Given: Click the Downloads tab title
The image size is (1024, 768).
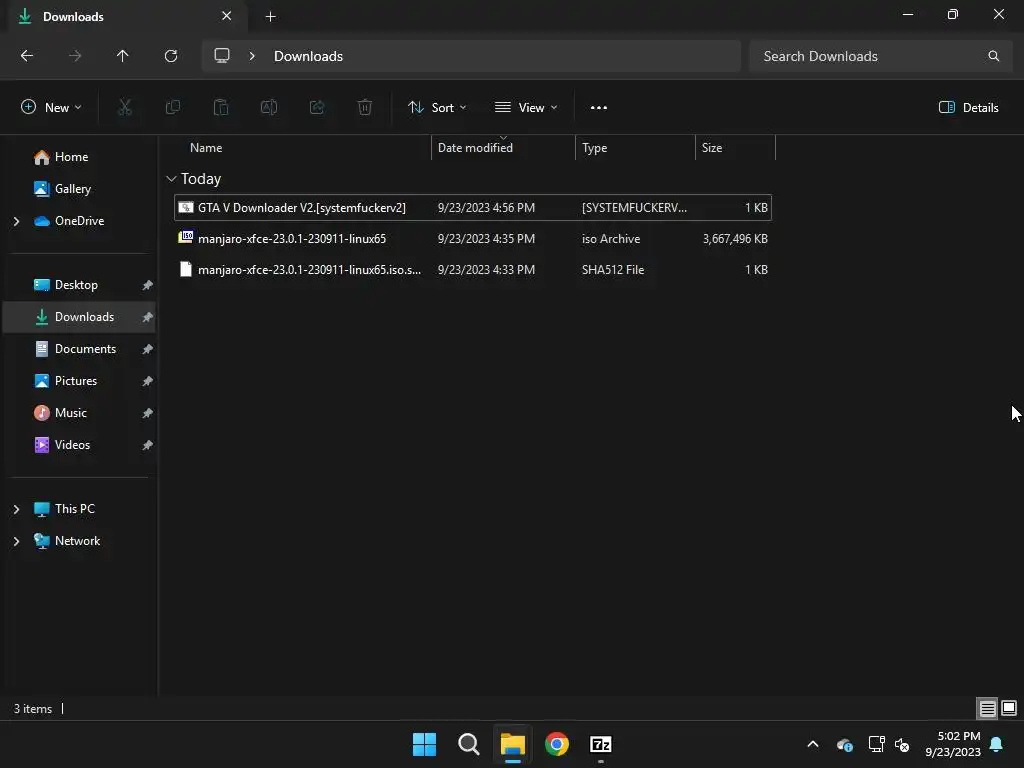Looking at the screenshot, I should coord(73,16).
